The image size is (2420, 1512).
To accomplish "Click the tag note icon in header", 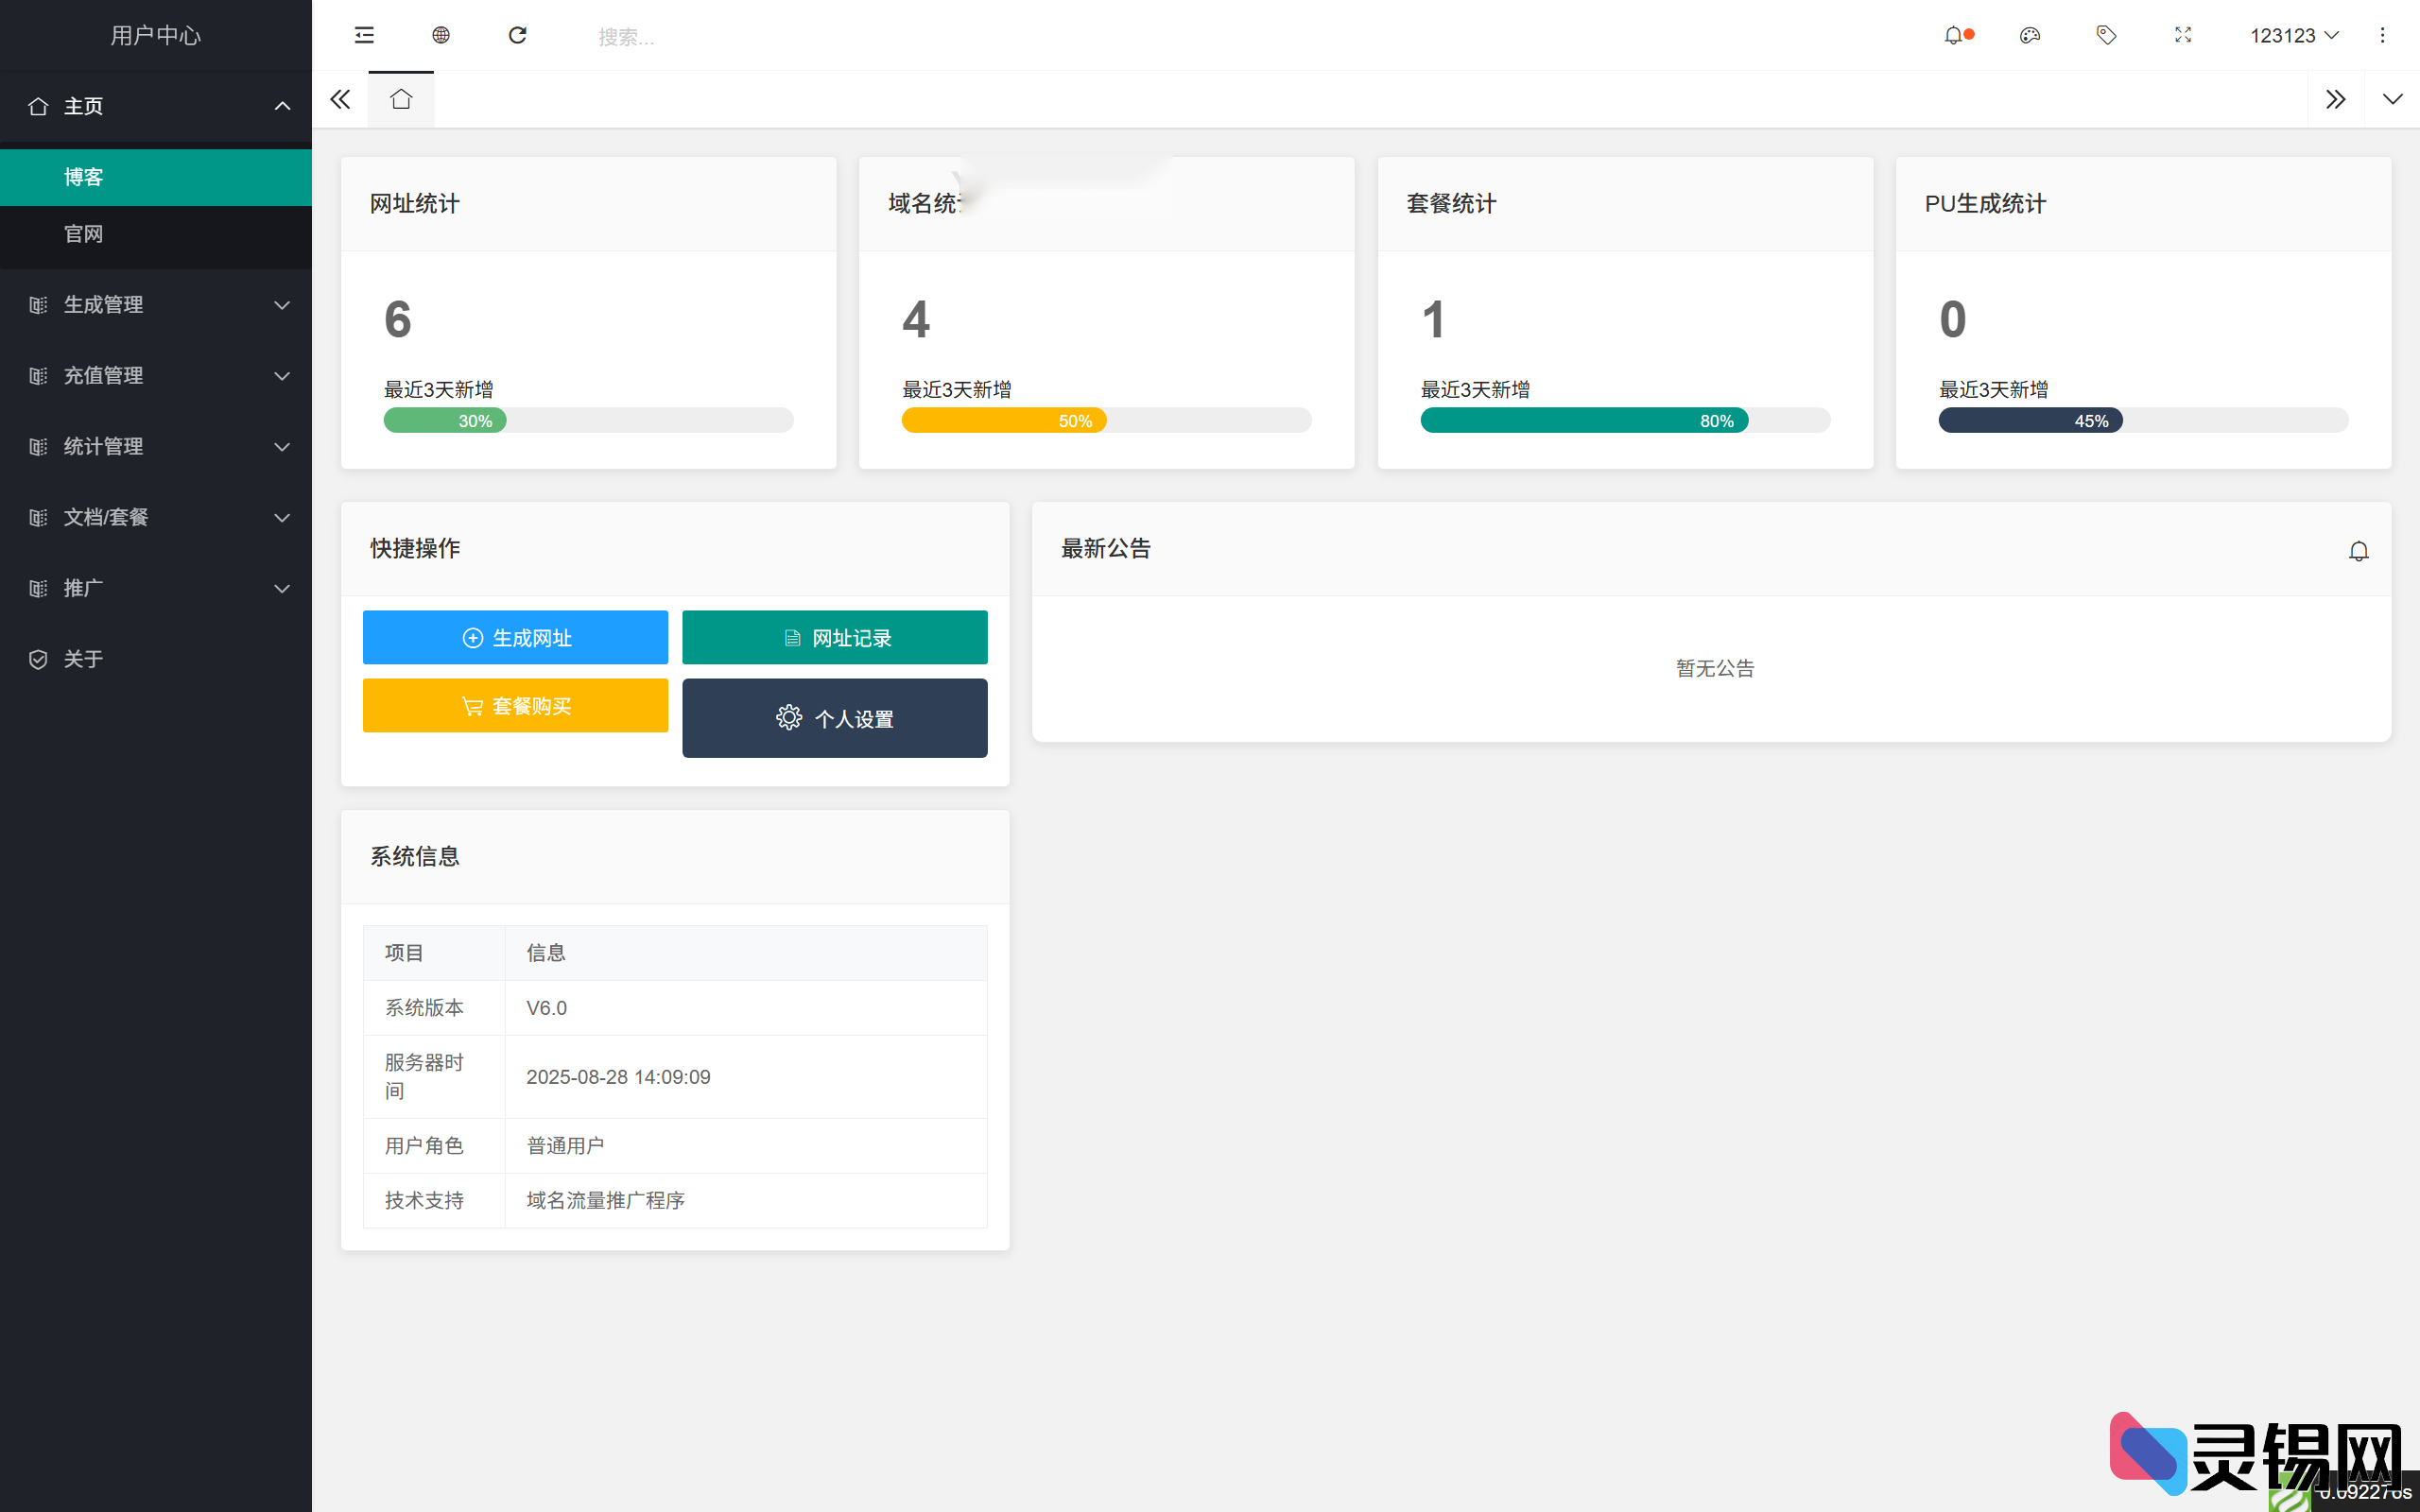I will (2106, 35).
